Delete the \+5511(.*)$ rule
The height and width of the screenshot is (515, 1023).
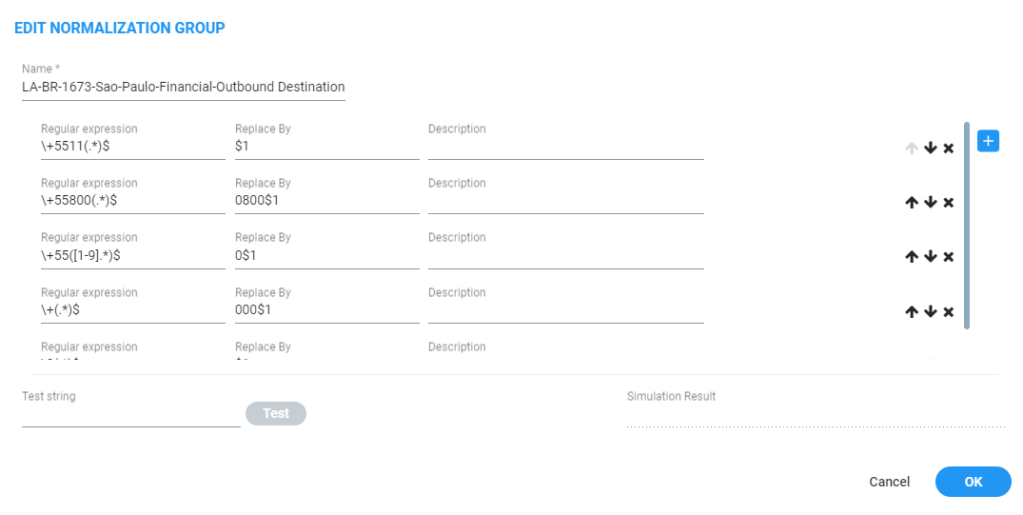click(948, 148)
